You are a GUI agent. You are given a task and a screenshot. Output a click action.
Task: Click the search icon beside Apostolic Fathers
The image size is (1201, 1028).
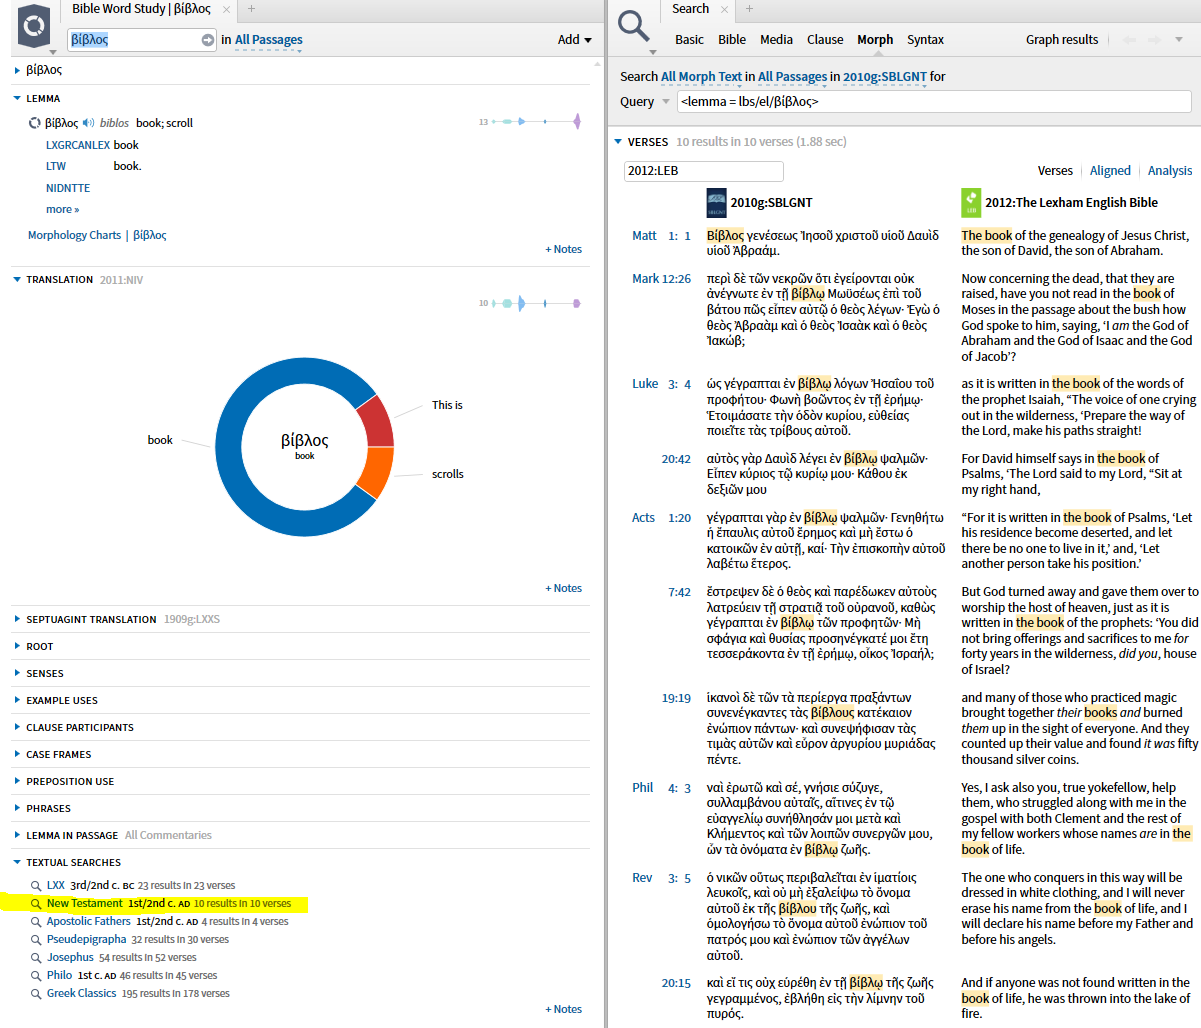(x=36, y=922)
